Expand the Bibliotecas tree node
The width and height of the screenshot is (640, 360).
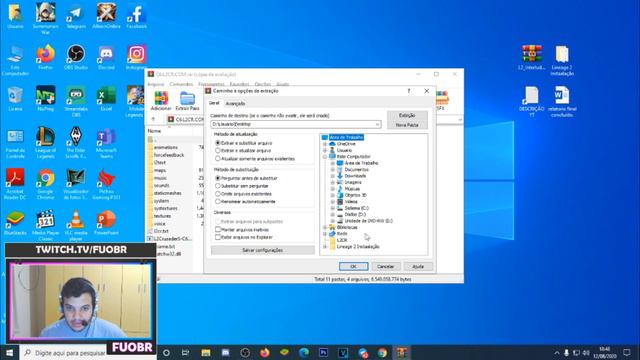click(x=325, y=227)
